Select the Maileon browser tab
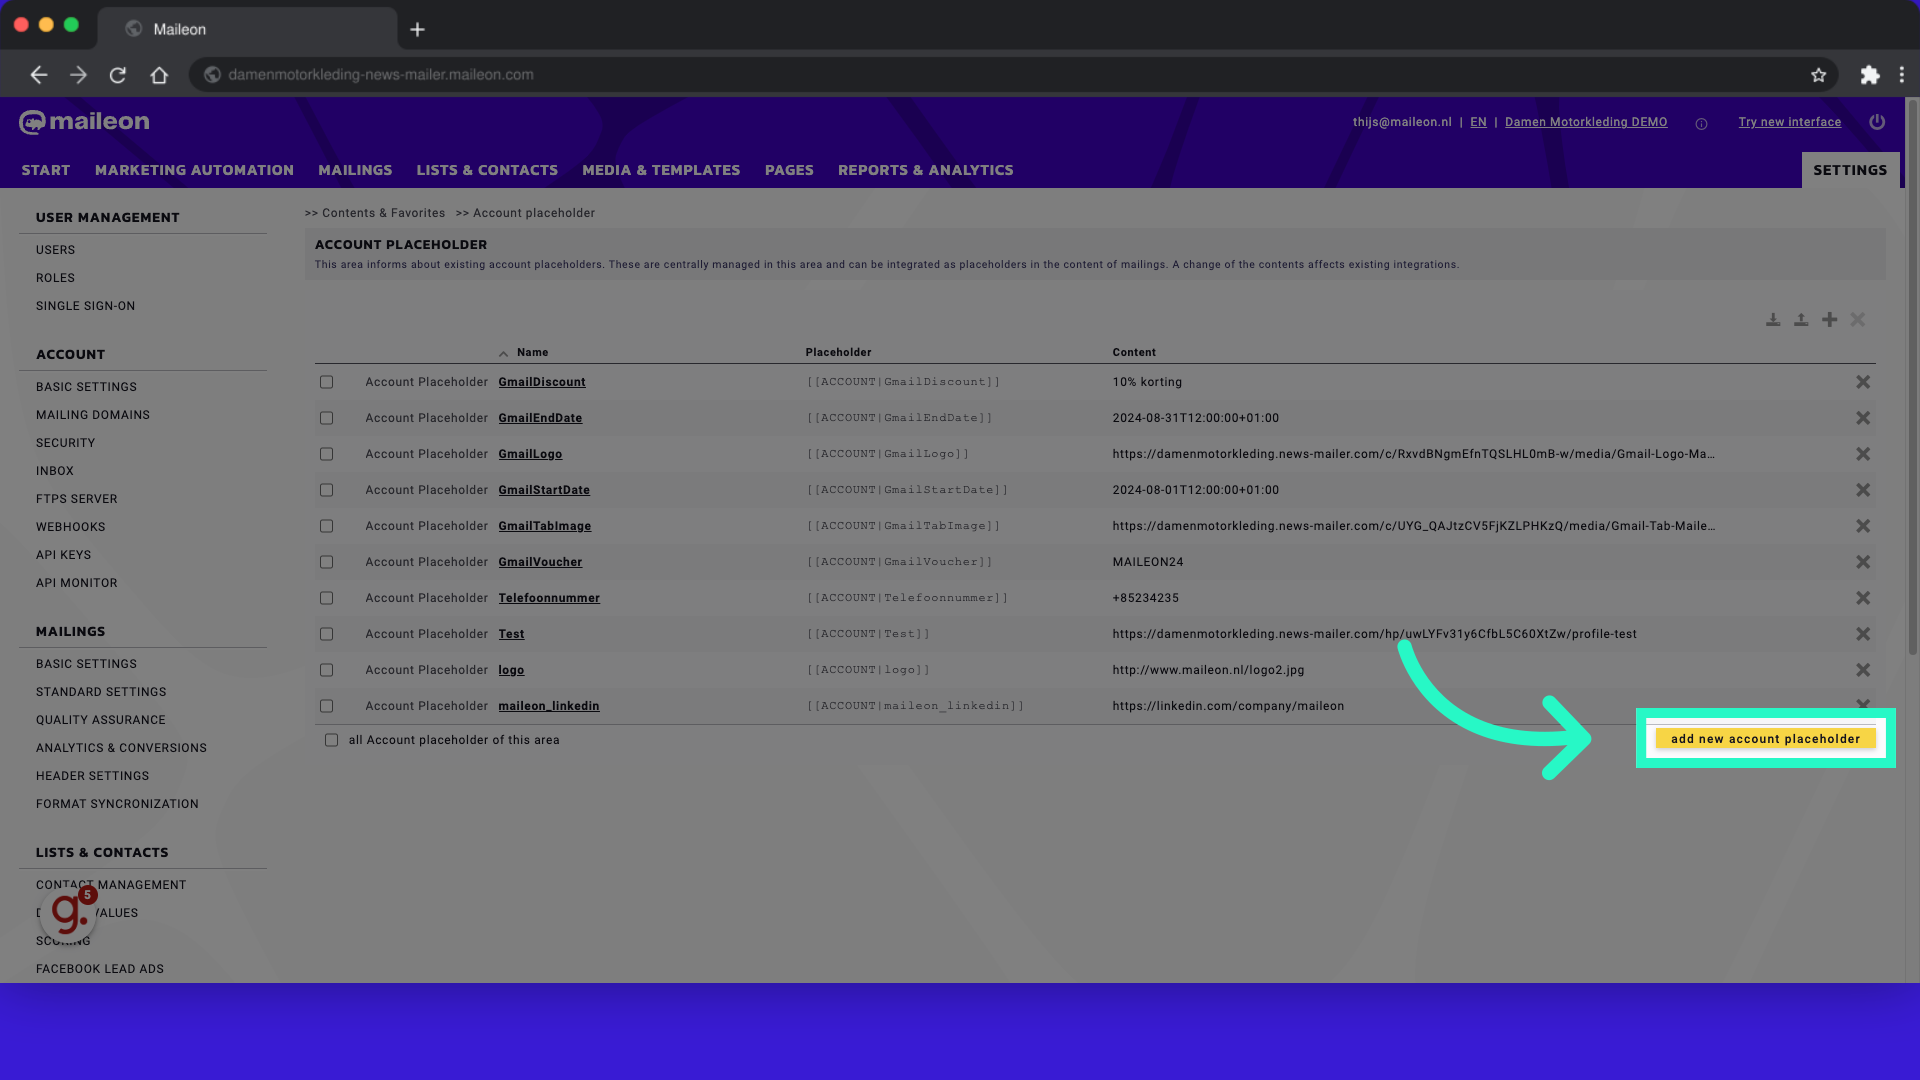This screenshot has height=1080, width=1920. point(248,29)
